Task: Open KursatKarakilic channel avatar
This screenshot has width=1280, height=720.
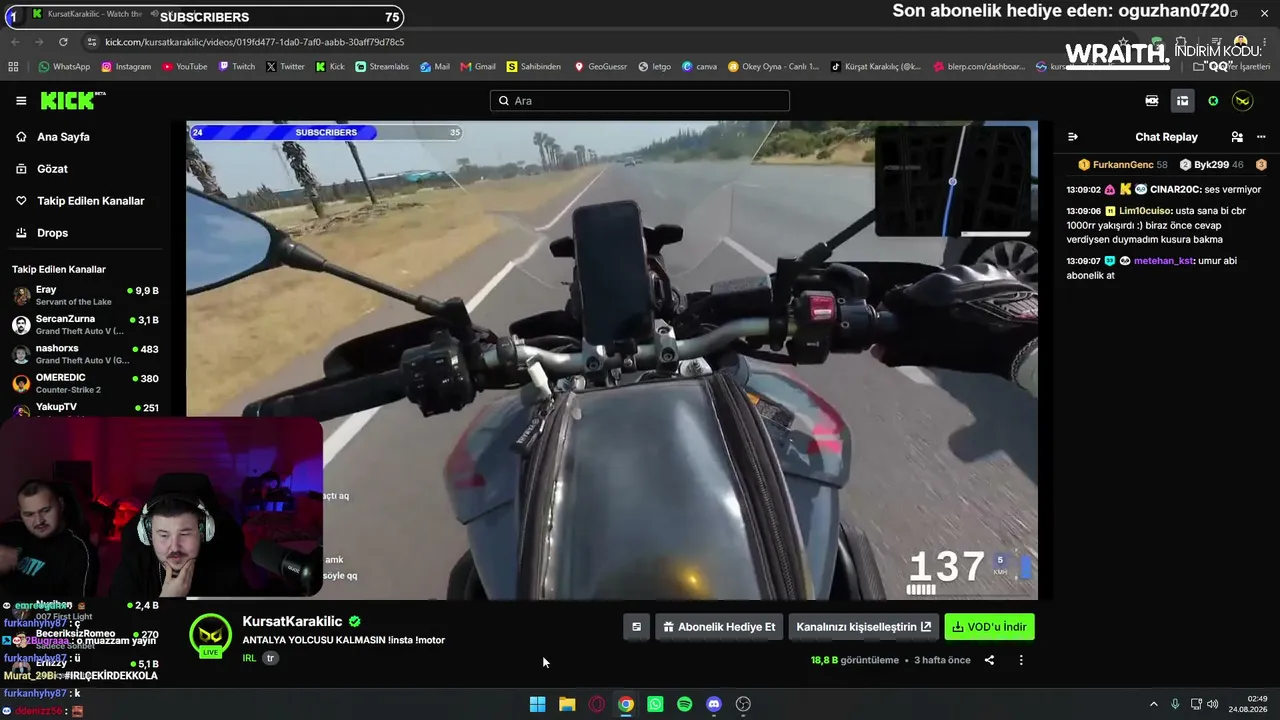Action: (x=210, y=634)
